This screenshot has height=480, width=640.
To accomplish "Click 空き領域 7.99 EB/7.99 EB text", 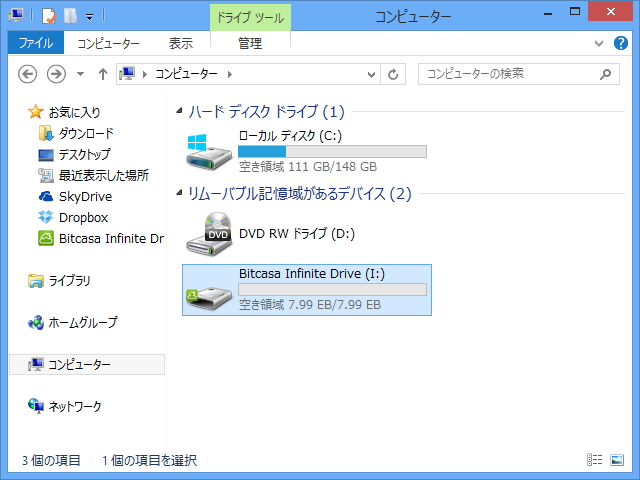I will (x=310, y=305).
